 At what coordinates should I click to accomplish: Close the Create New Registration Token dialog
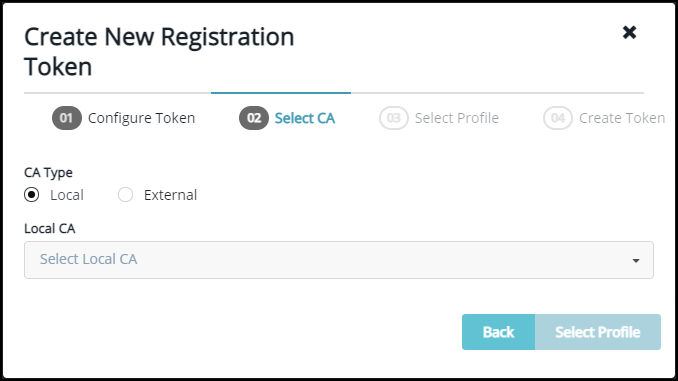(629, 32)
